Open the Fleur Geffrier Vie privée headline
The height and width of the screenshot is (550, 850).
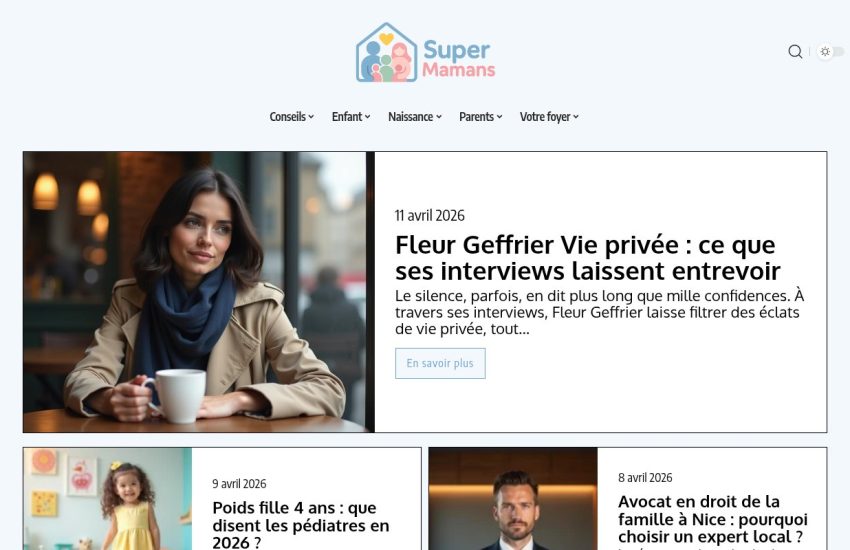click(588, 258)
